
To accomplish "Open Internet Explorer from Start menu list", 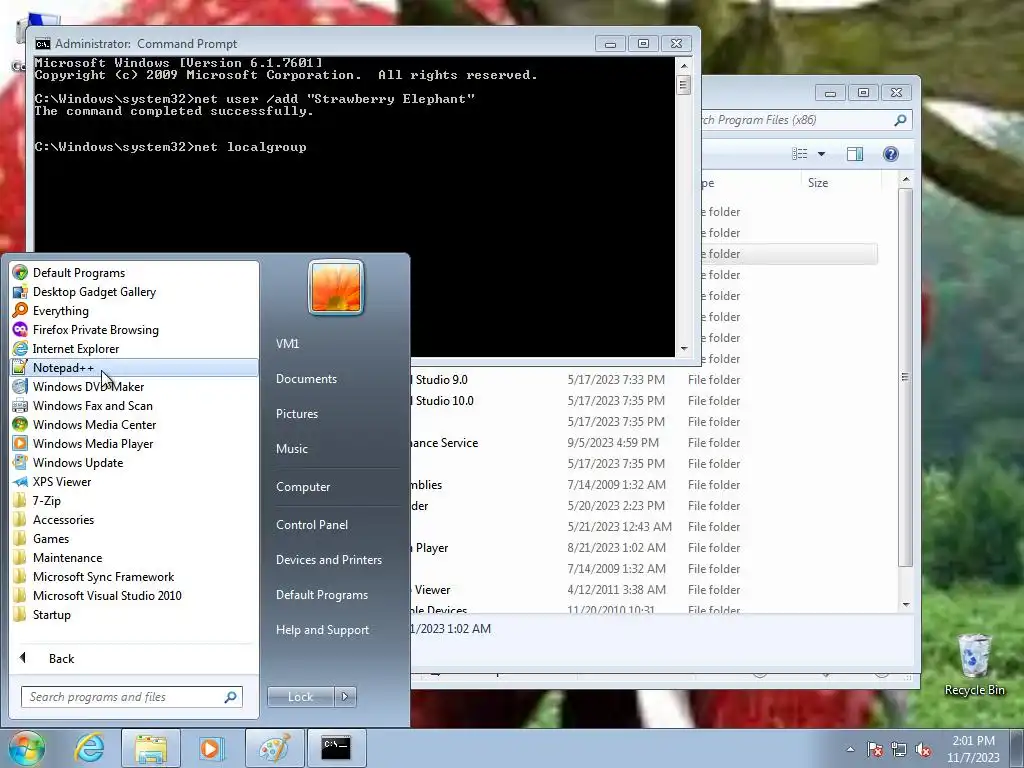I will point(134,349).
